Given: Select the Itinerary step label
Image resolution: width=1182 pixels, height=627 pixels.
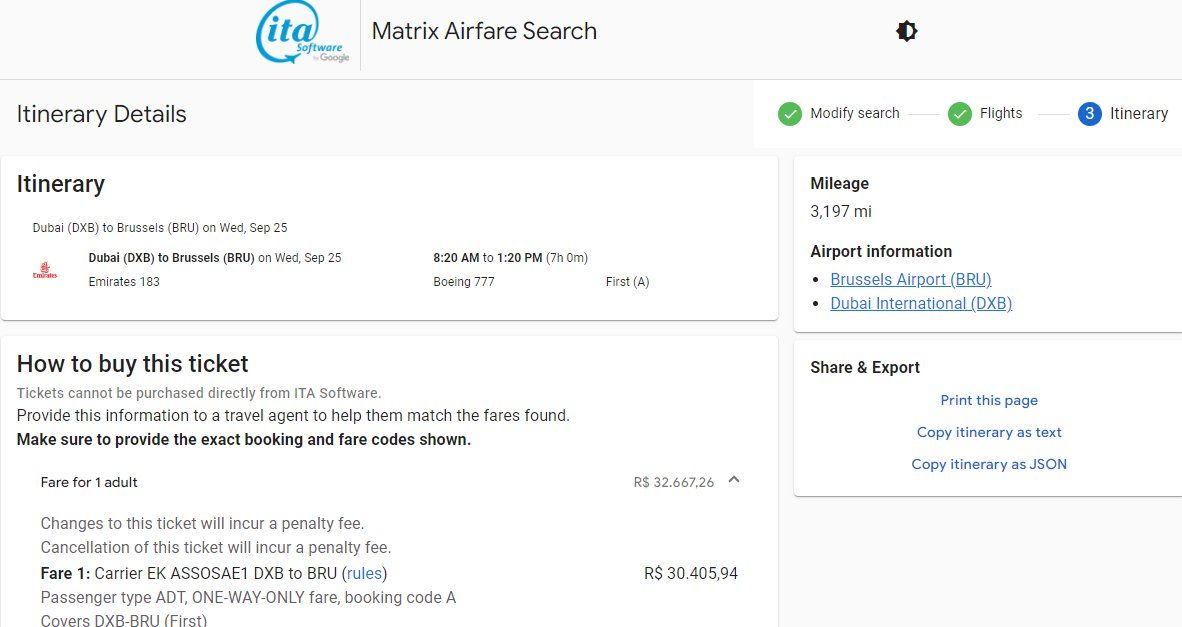Looking at the screenshot, I should point(1139,113).
